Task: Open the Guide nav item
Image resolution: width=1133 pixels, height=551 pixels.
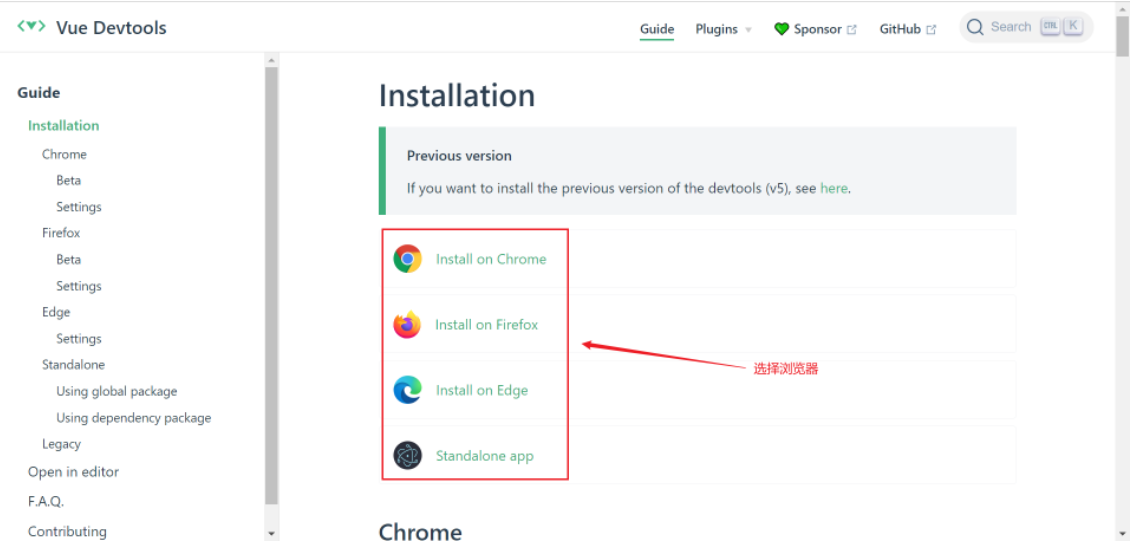Action: click(x=657, y=29)
